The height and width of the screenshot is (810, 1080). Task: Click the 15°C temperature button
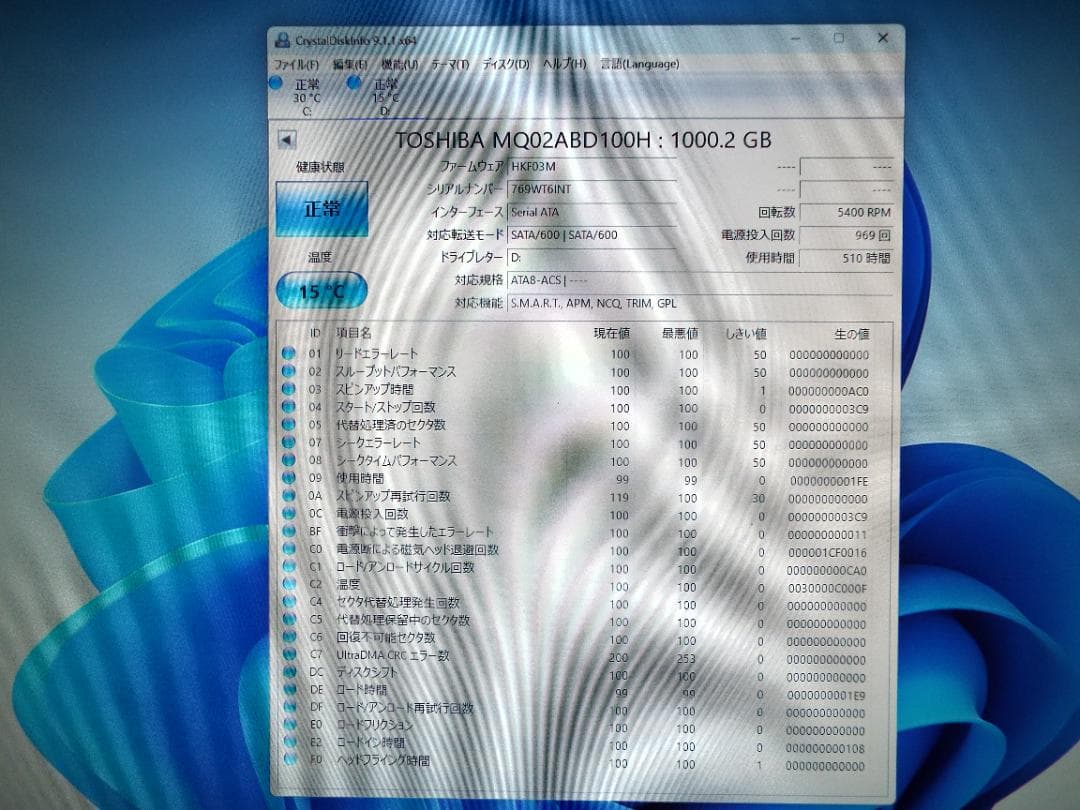click(321, 292)
